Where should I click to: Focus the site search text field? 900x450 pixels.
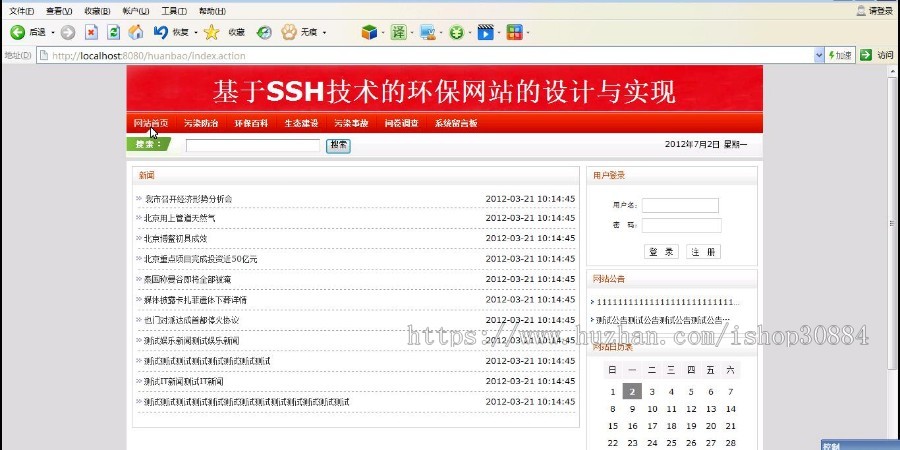(253, 145)
